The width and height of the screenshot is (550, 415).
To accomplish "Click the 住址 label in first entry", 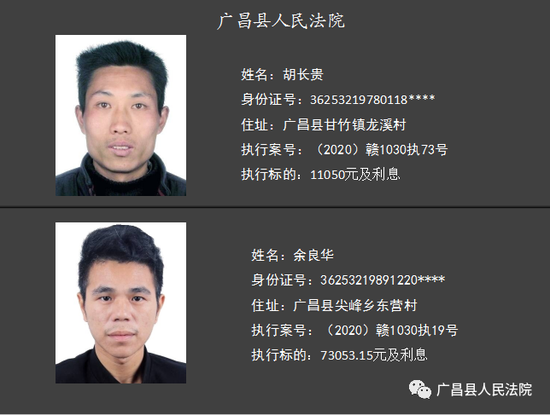I will 255,125.
